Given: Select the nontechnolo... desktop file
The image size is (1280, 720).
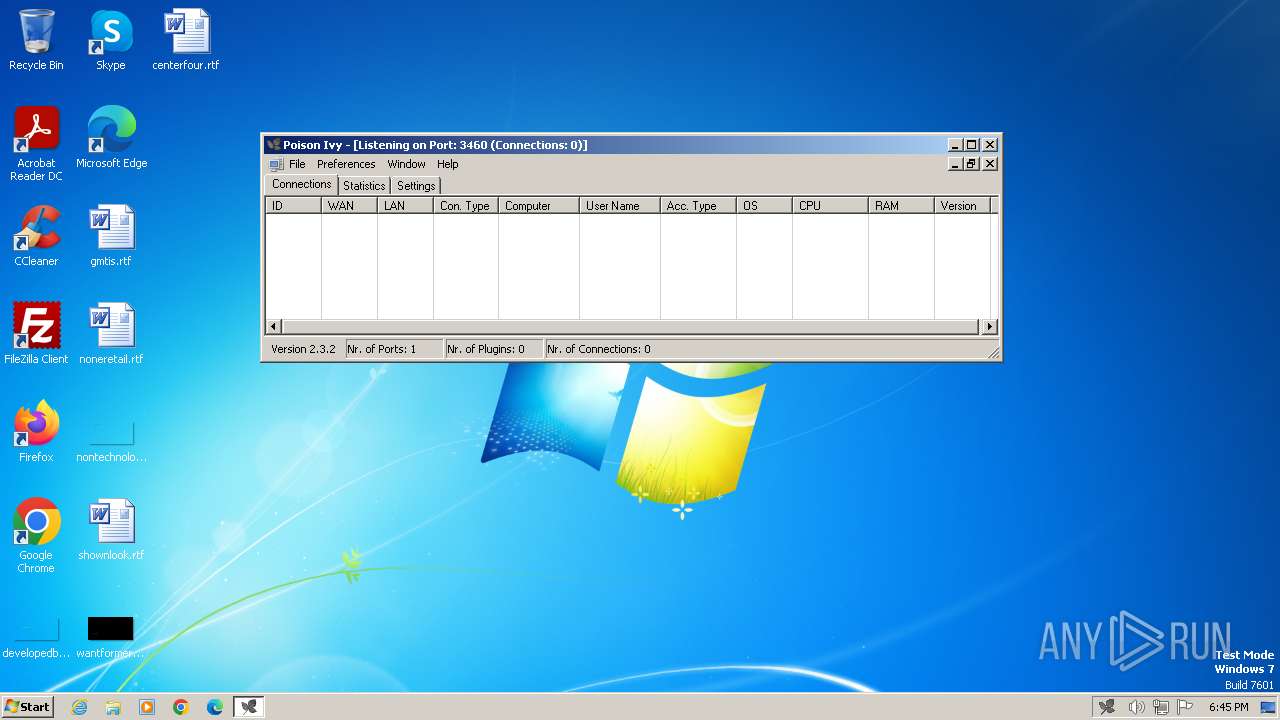Looking at the screenshot, I should (111, 440).
